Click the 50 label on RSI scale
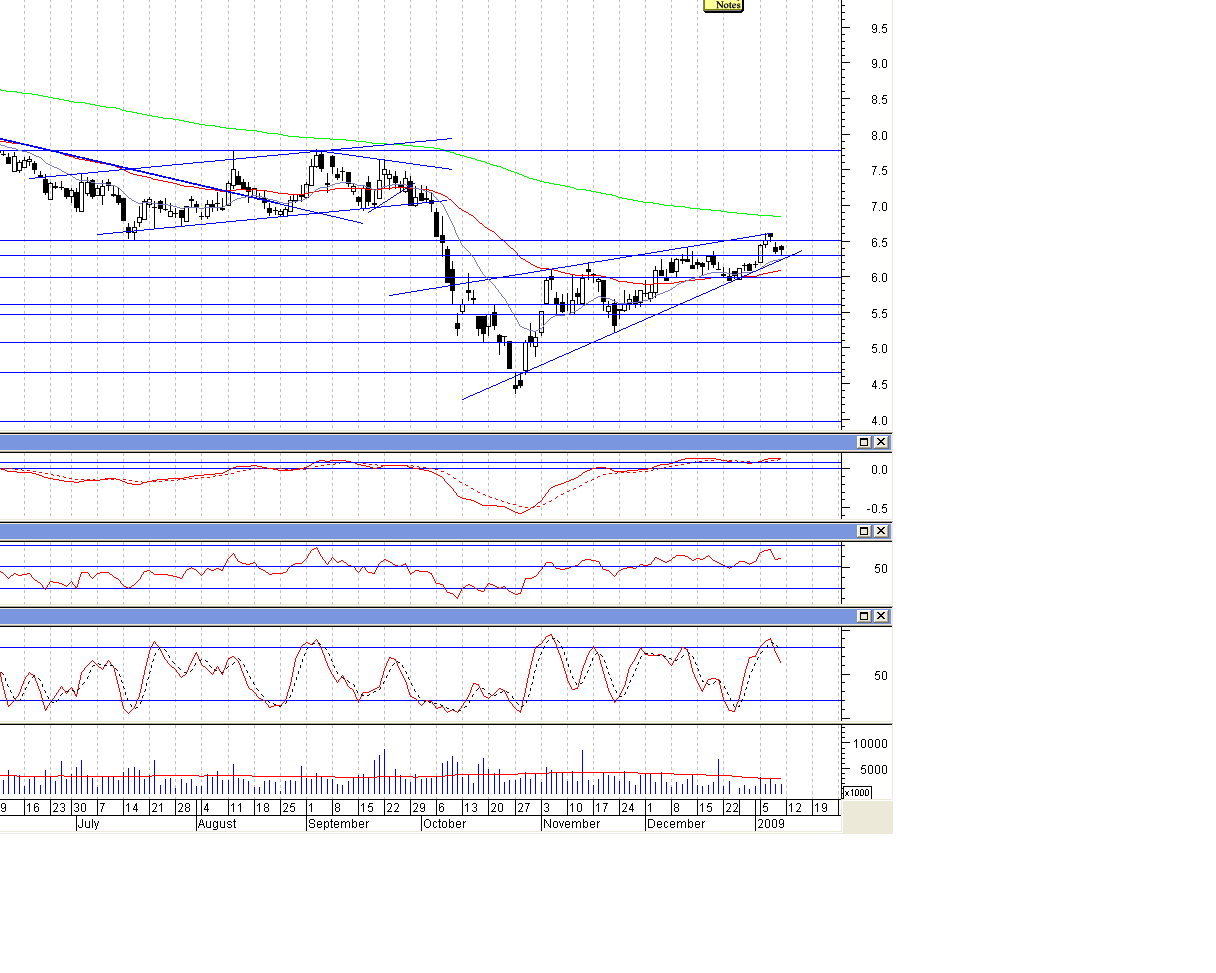1216x973 pixels. click(881, 568)
